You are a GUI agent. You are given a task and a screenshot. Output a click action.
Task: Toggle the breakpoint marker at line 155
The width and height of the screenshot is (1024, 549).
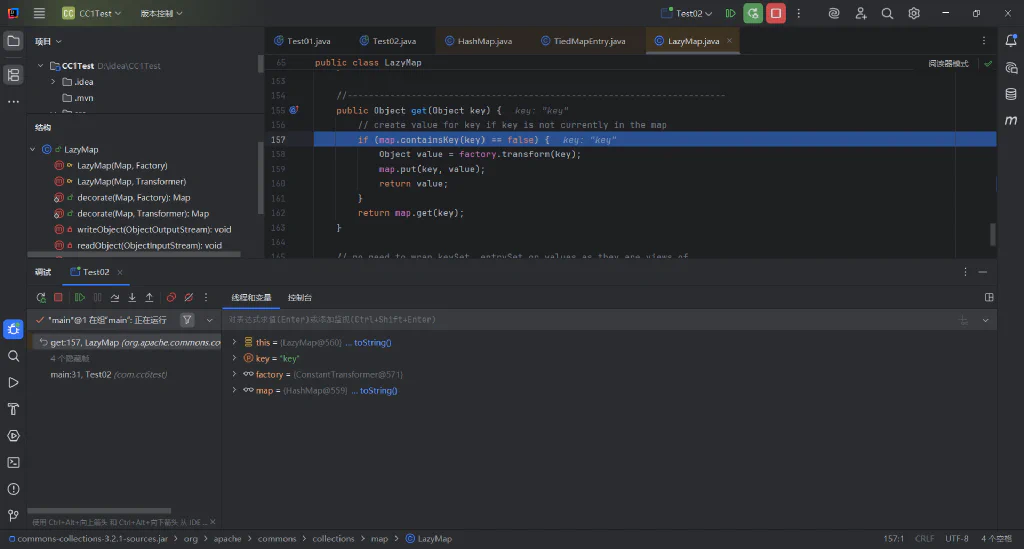[294, 110]
